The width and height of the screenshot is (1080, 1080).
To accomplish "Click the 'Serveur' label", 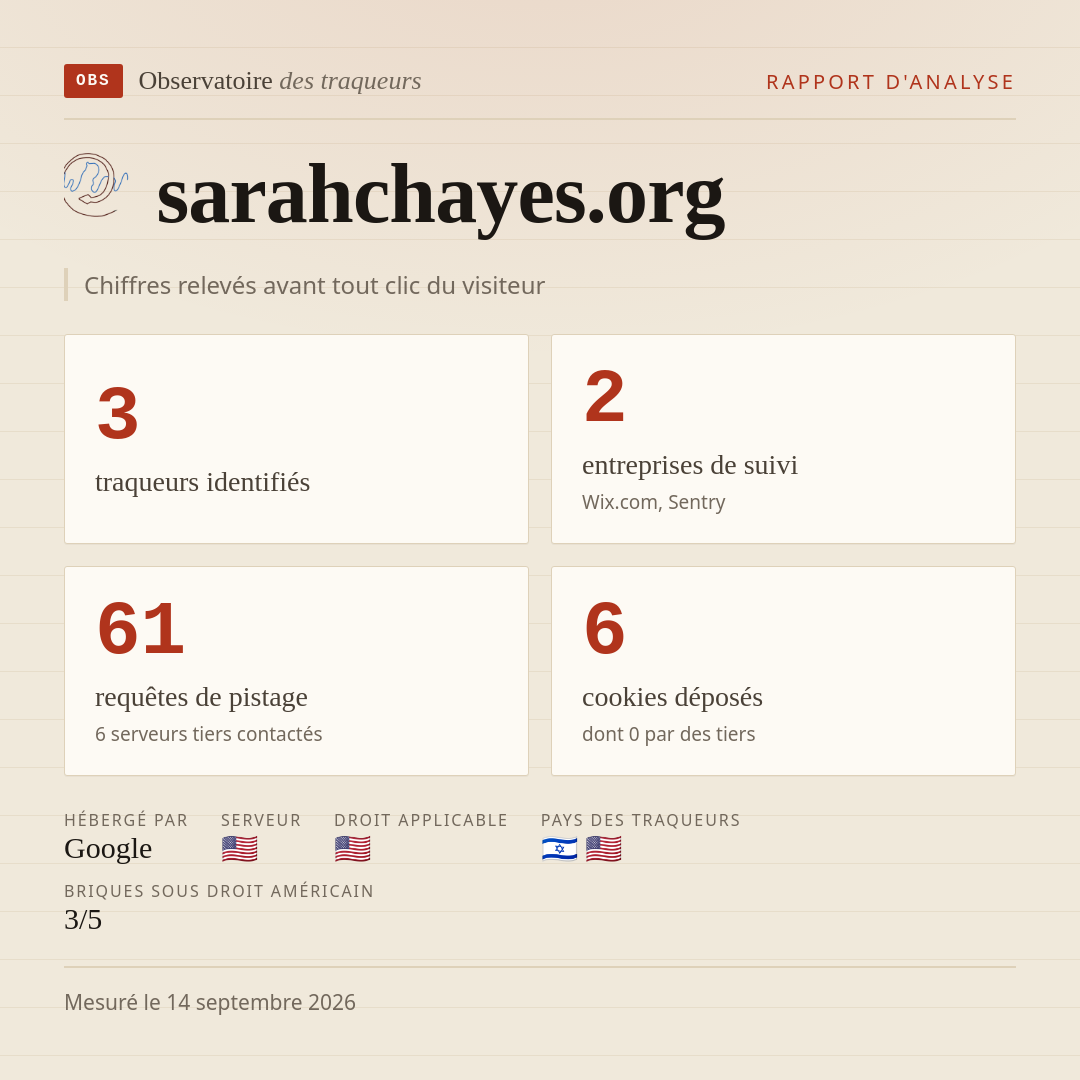I will click(261, 820).
